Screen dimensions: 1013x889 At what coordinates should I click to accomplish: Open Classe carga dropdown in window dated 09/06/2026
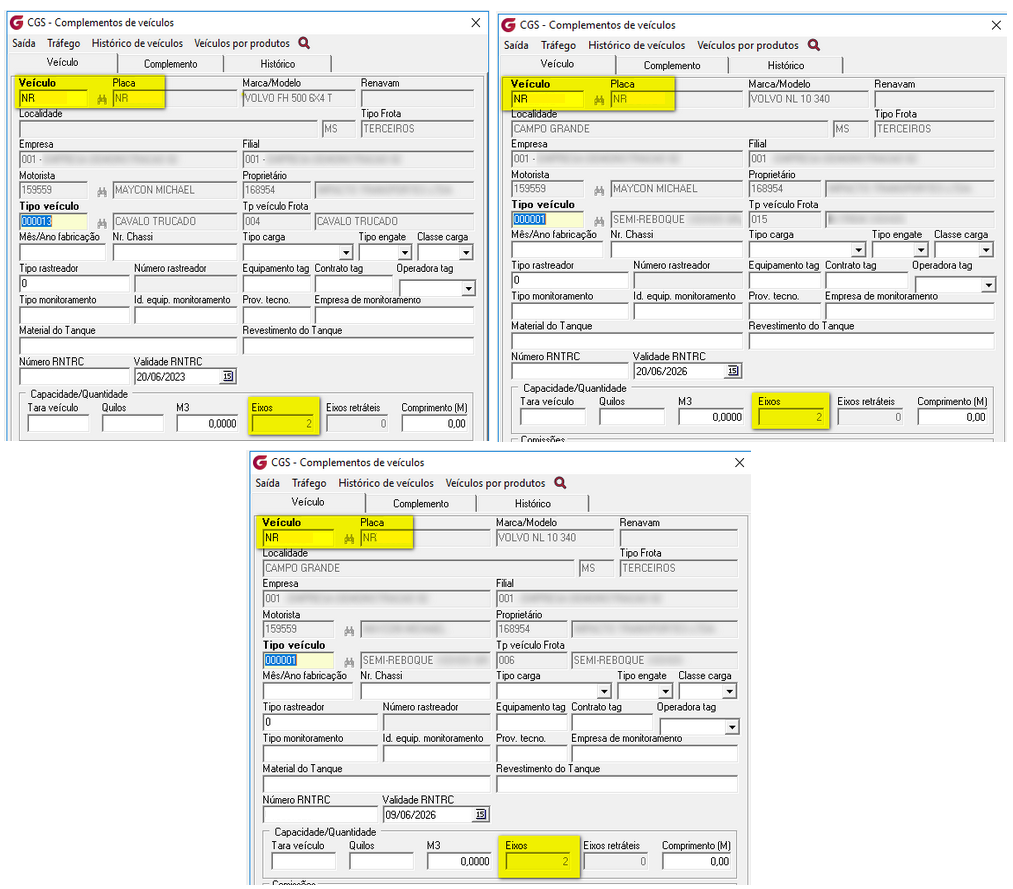pyautogui.click(x=729, y=691)
